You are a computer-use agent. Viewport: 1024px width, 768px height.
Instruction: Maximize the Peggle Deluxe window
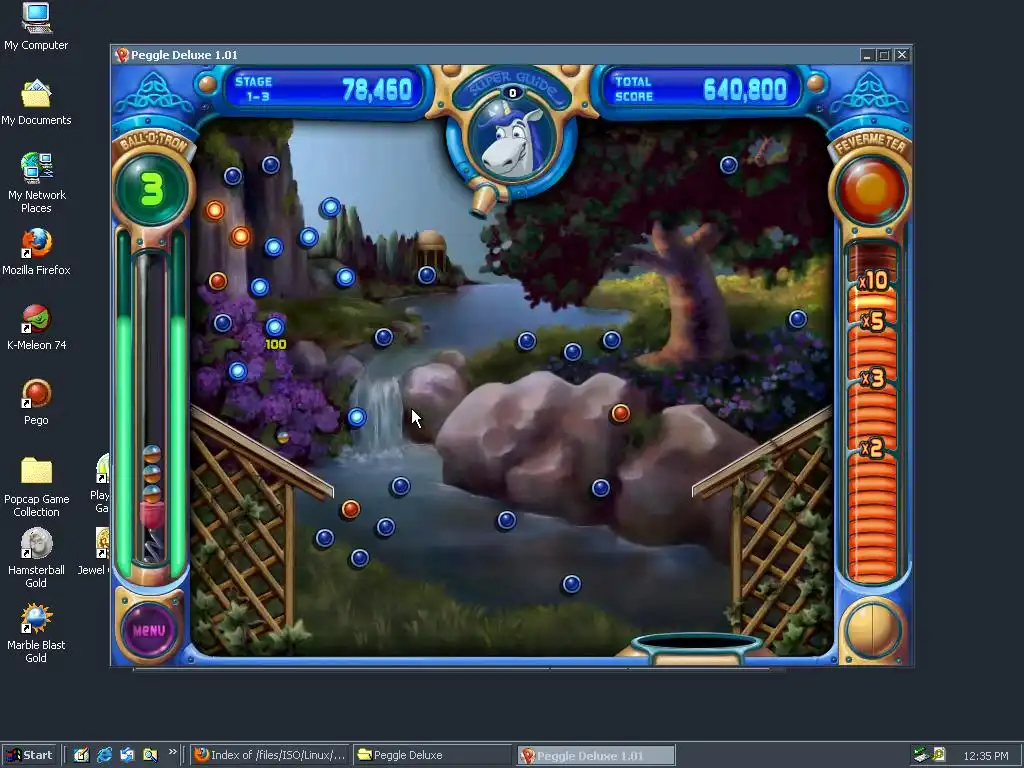pyautogui.click(x=884, y=56)
